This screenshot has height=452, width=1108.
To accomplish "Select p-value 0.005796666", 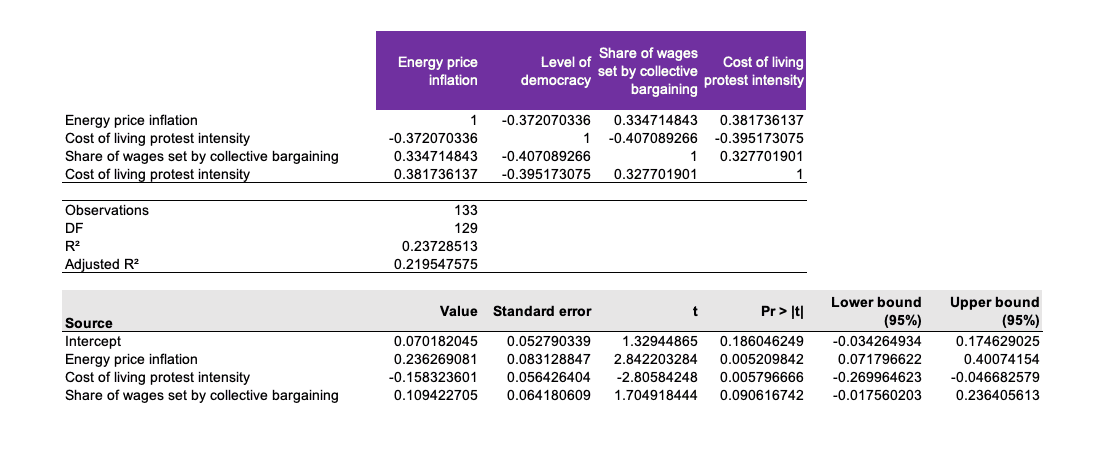I will click(x=762, y=378).
